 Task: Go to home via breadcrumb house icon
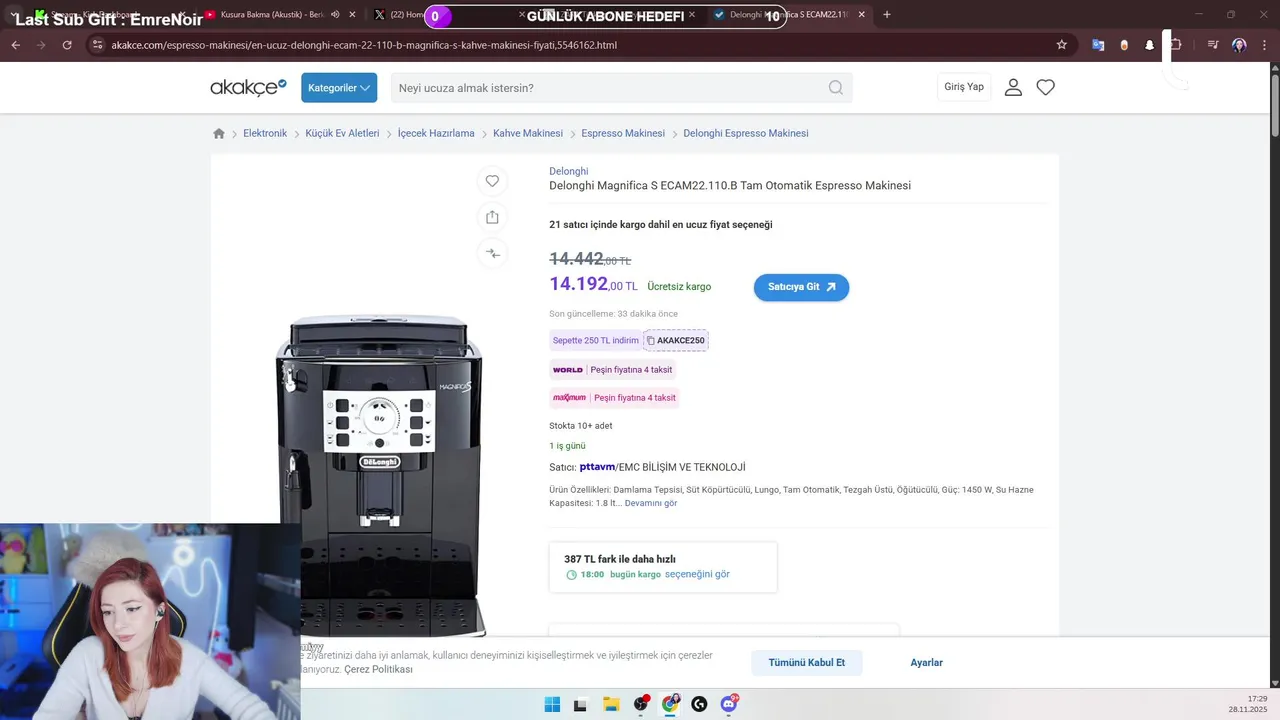[x=219, y=133]
